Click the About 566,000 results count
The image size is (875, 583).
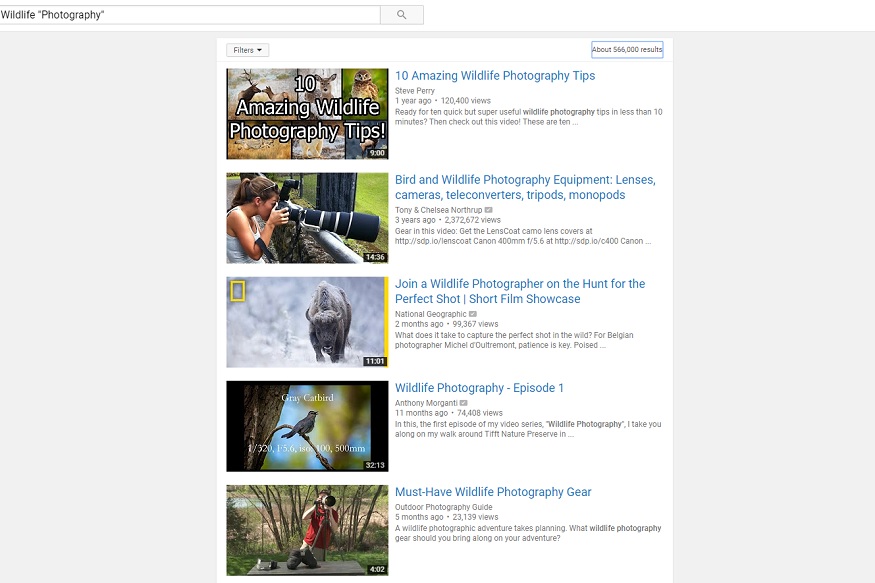(x=627, y=50)
